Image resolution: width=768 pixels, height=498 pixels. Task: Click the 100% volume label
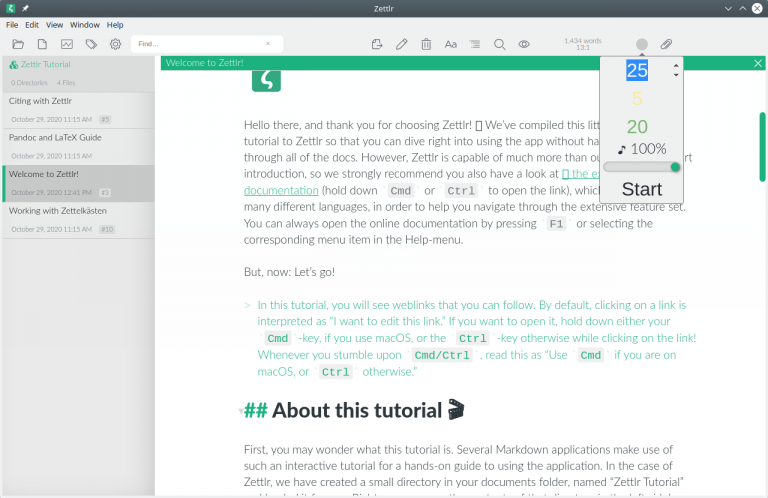click(648, 149)
